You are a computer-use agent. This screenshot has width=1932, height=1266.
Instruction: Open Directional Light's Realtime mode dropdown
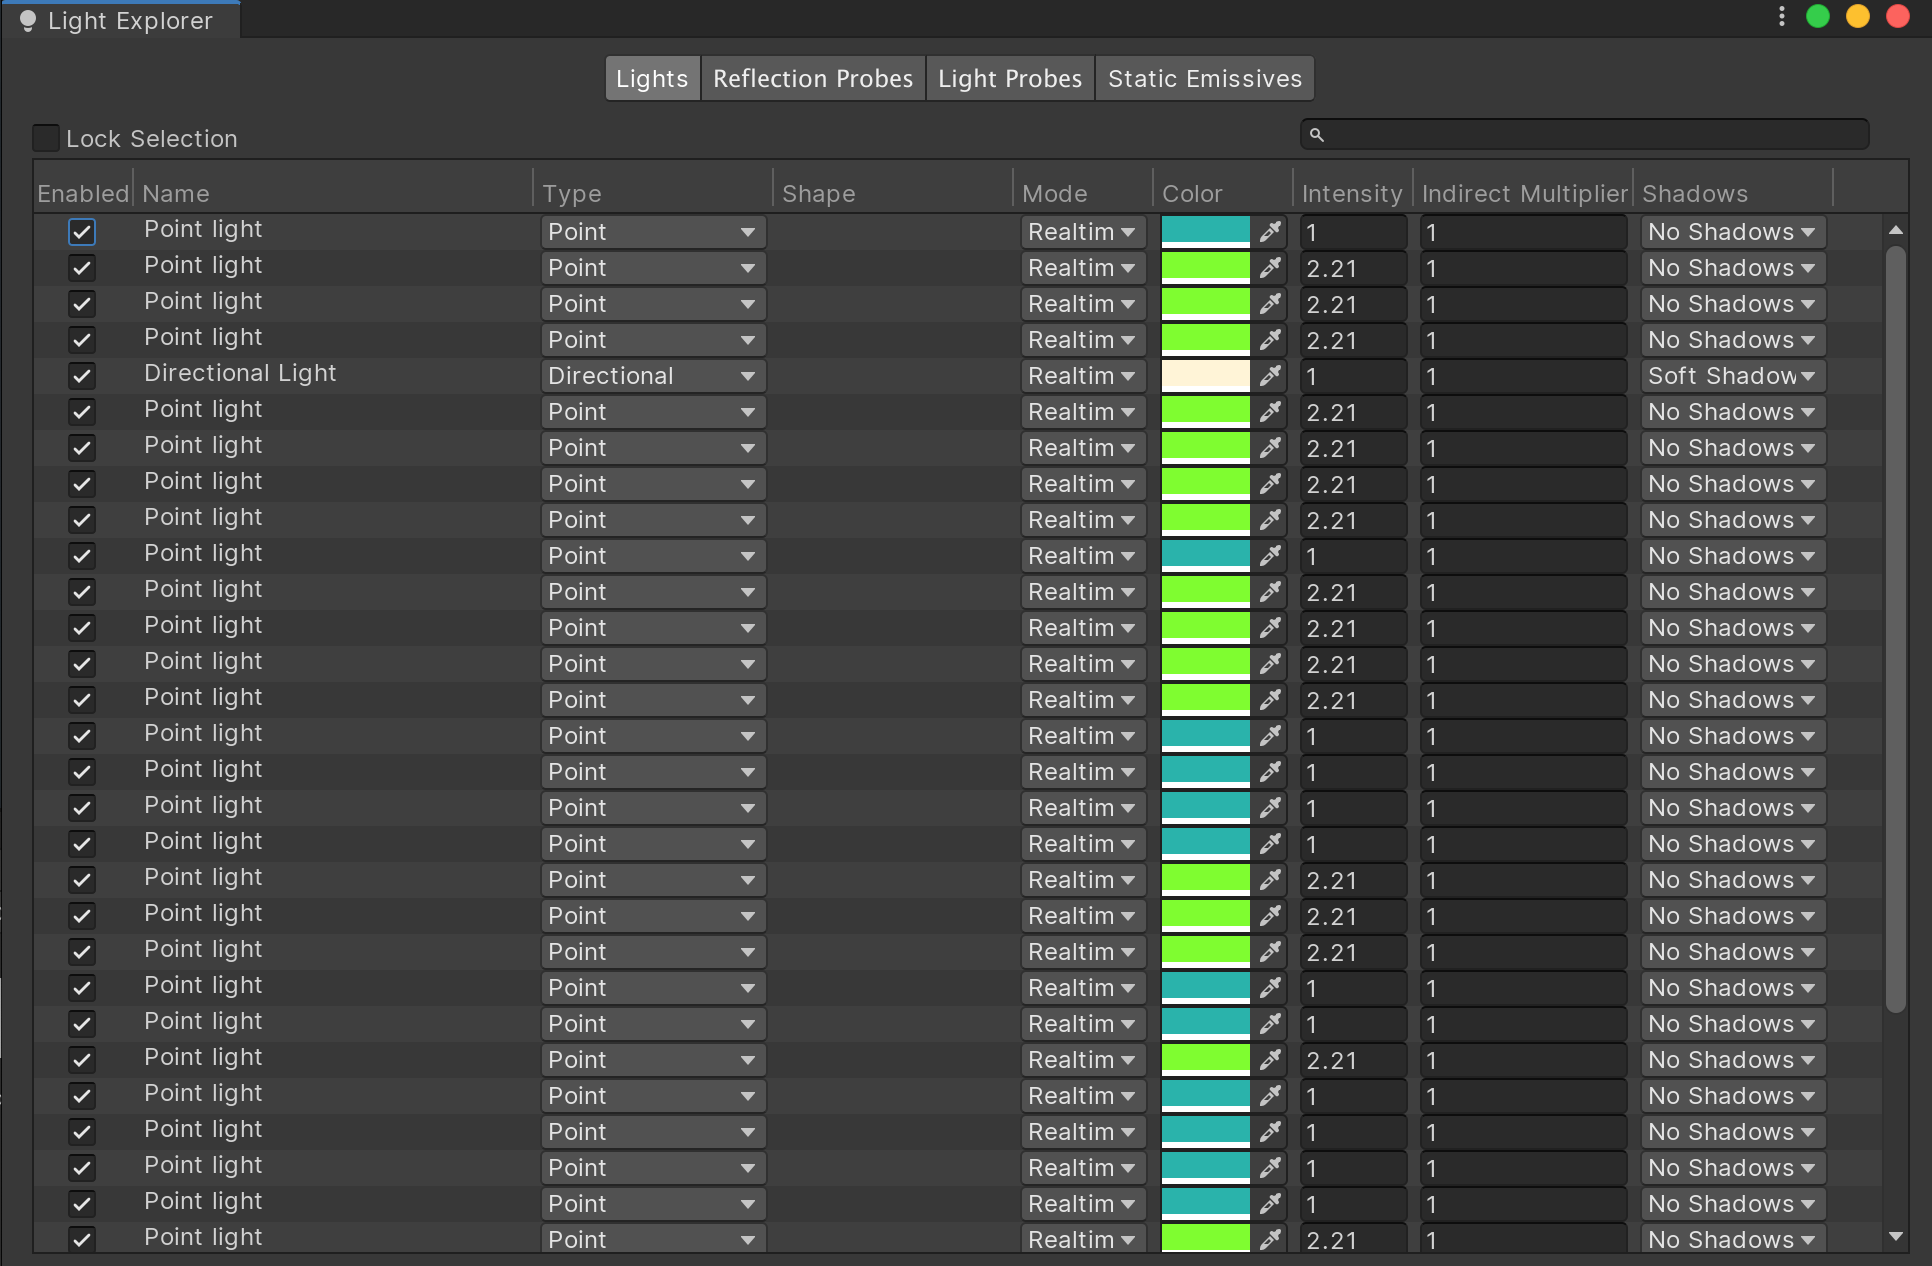point(1082,376)
